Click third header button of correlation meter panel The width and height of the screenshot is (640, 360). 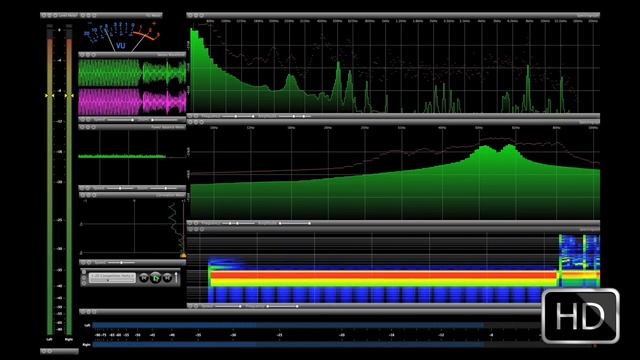point(93,195)
